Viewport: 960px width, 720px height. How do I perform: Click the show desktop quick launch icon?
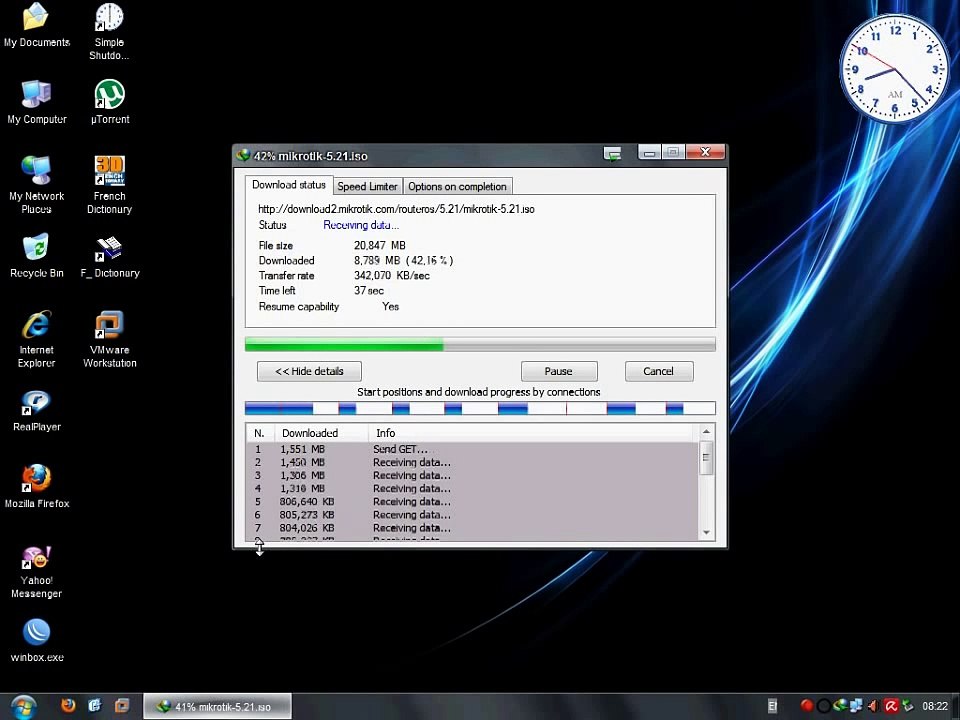click(x=95, y=706)
